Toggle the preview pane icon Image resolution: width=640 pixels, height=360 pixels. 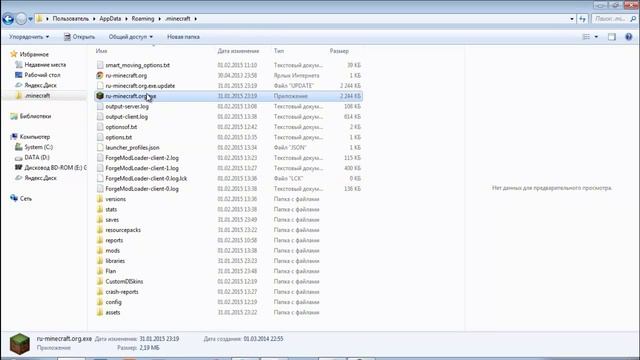click(x=611, y=37)
